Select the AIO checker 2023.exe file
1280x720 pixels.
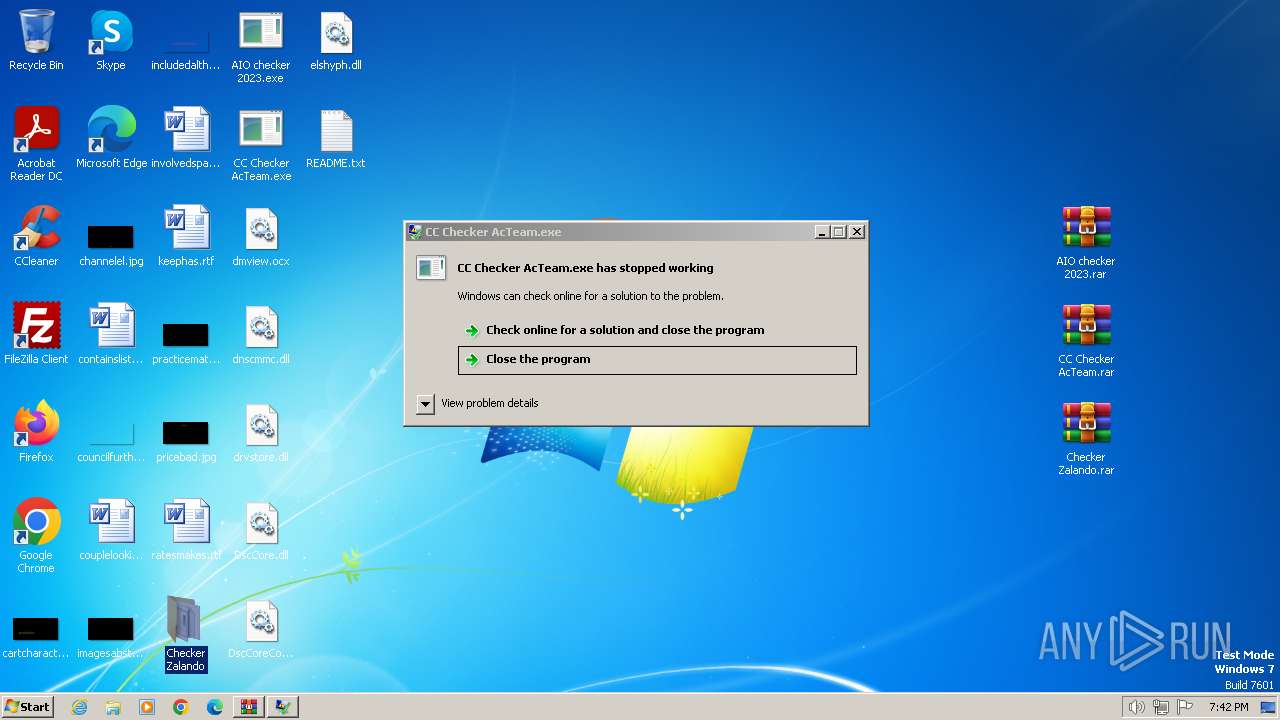[260, 47]
